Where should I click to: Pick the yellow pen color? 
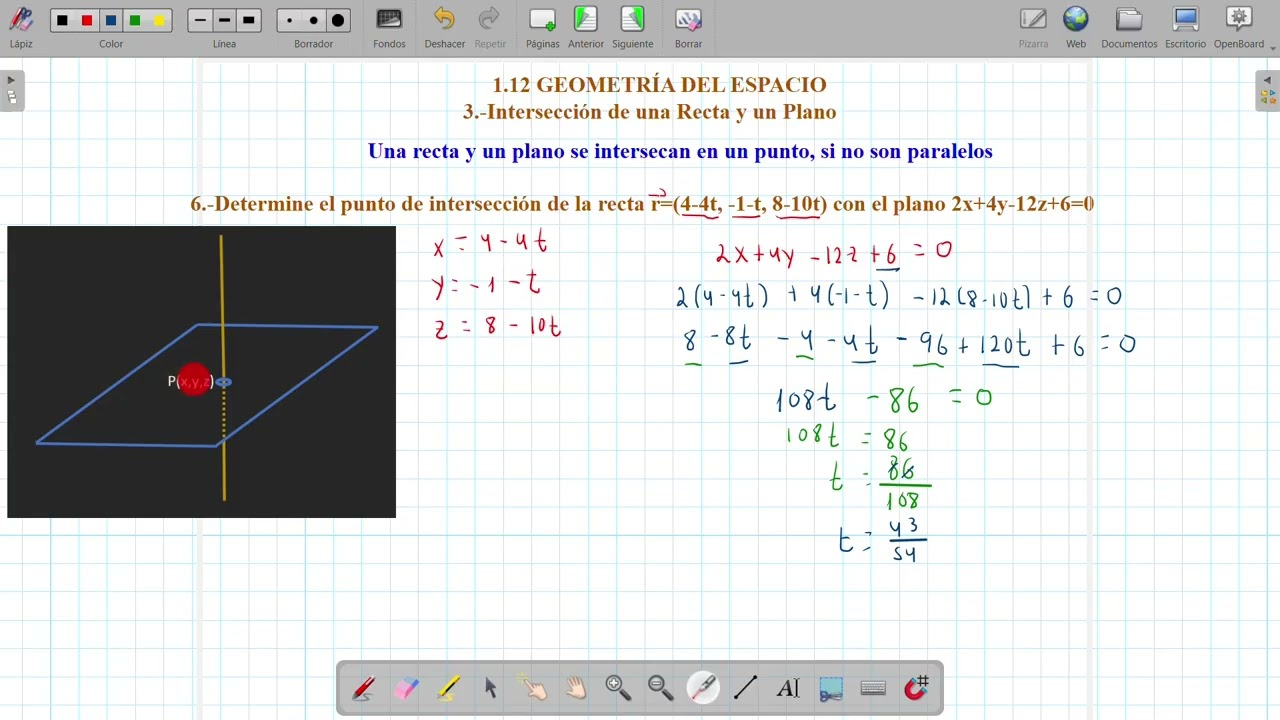[x=159, y=20]
